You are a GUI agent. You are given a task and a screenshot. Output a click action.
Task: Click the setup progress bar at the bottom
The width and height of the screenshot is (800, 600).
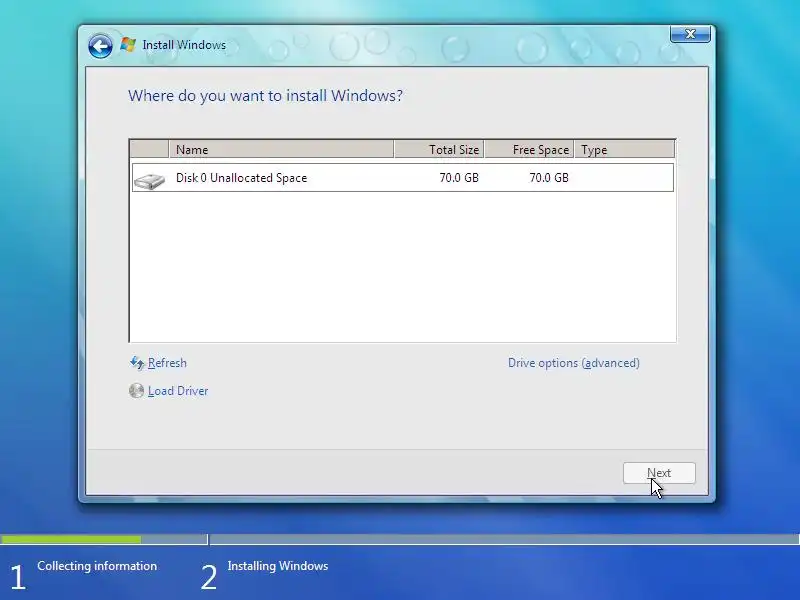(400, 539)
